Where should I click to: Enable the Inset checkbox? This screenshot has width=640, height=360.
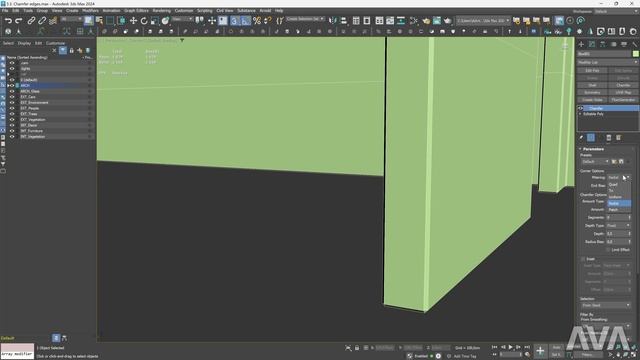583,259
